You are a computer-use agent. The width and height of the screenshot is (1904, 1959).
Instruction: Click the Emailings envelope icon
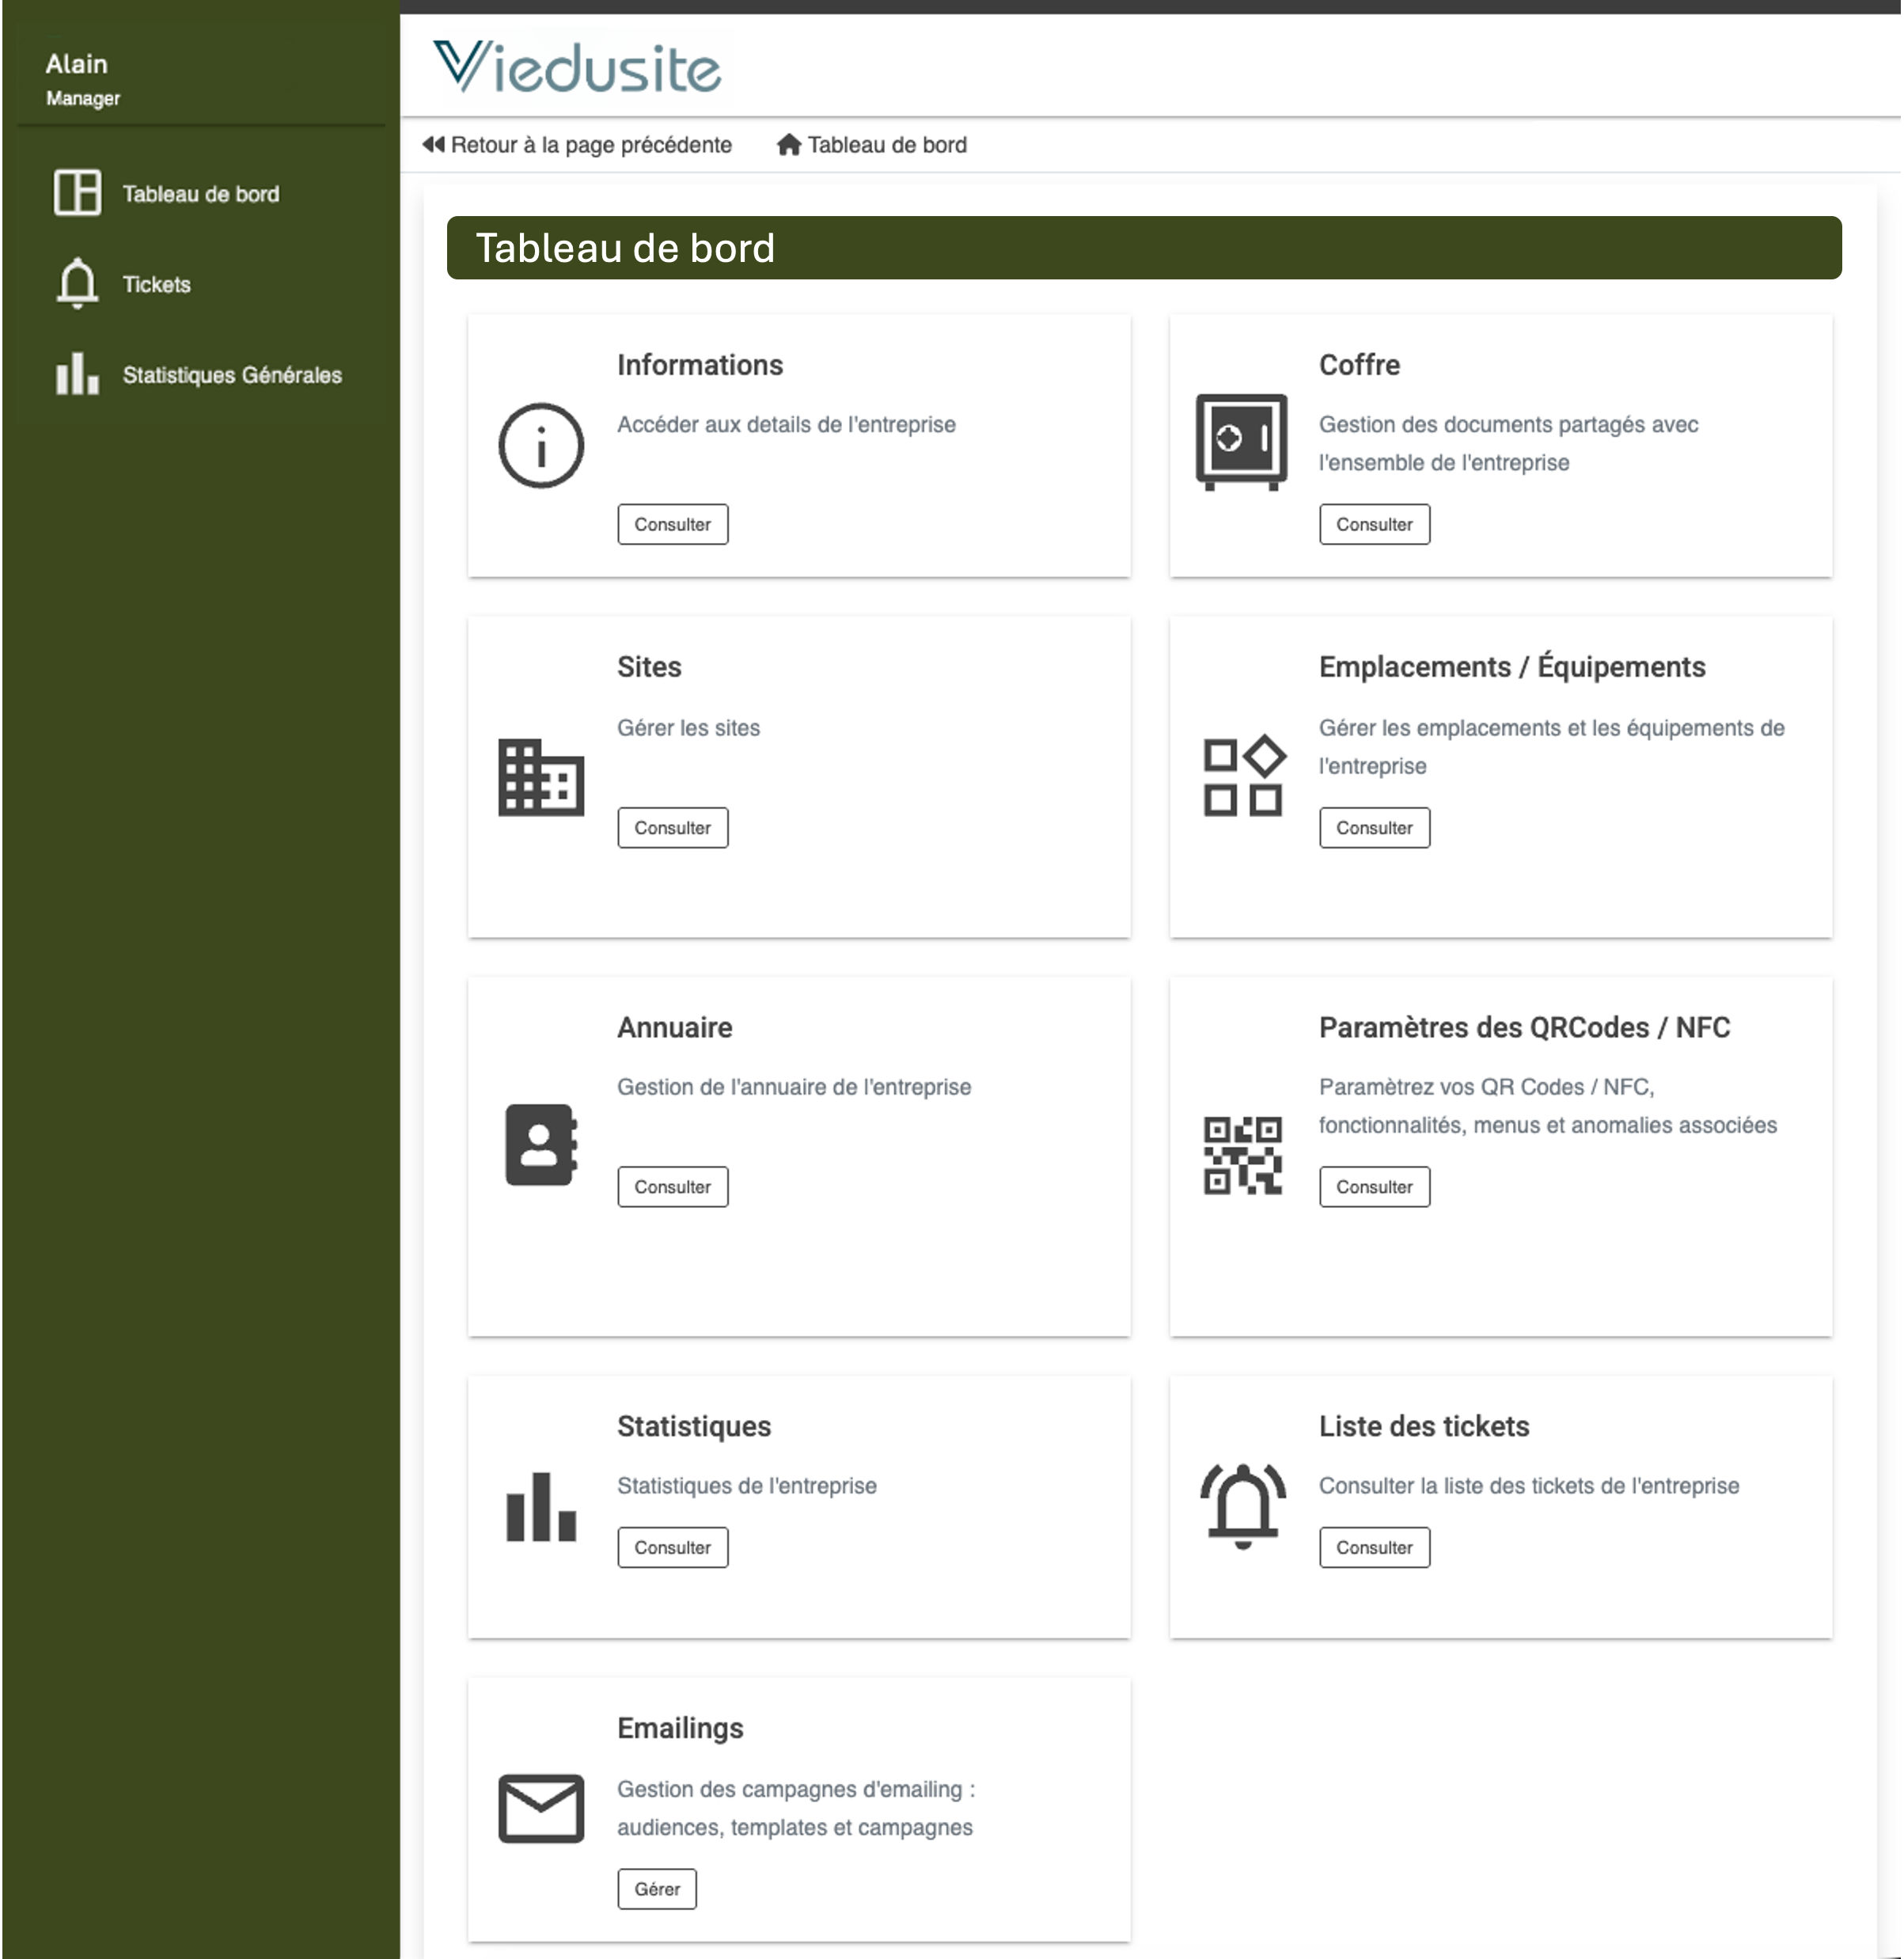click(x=541, y=1808)
